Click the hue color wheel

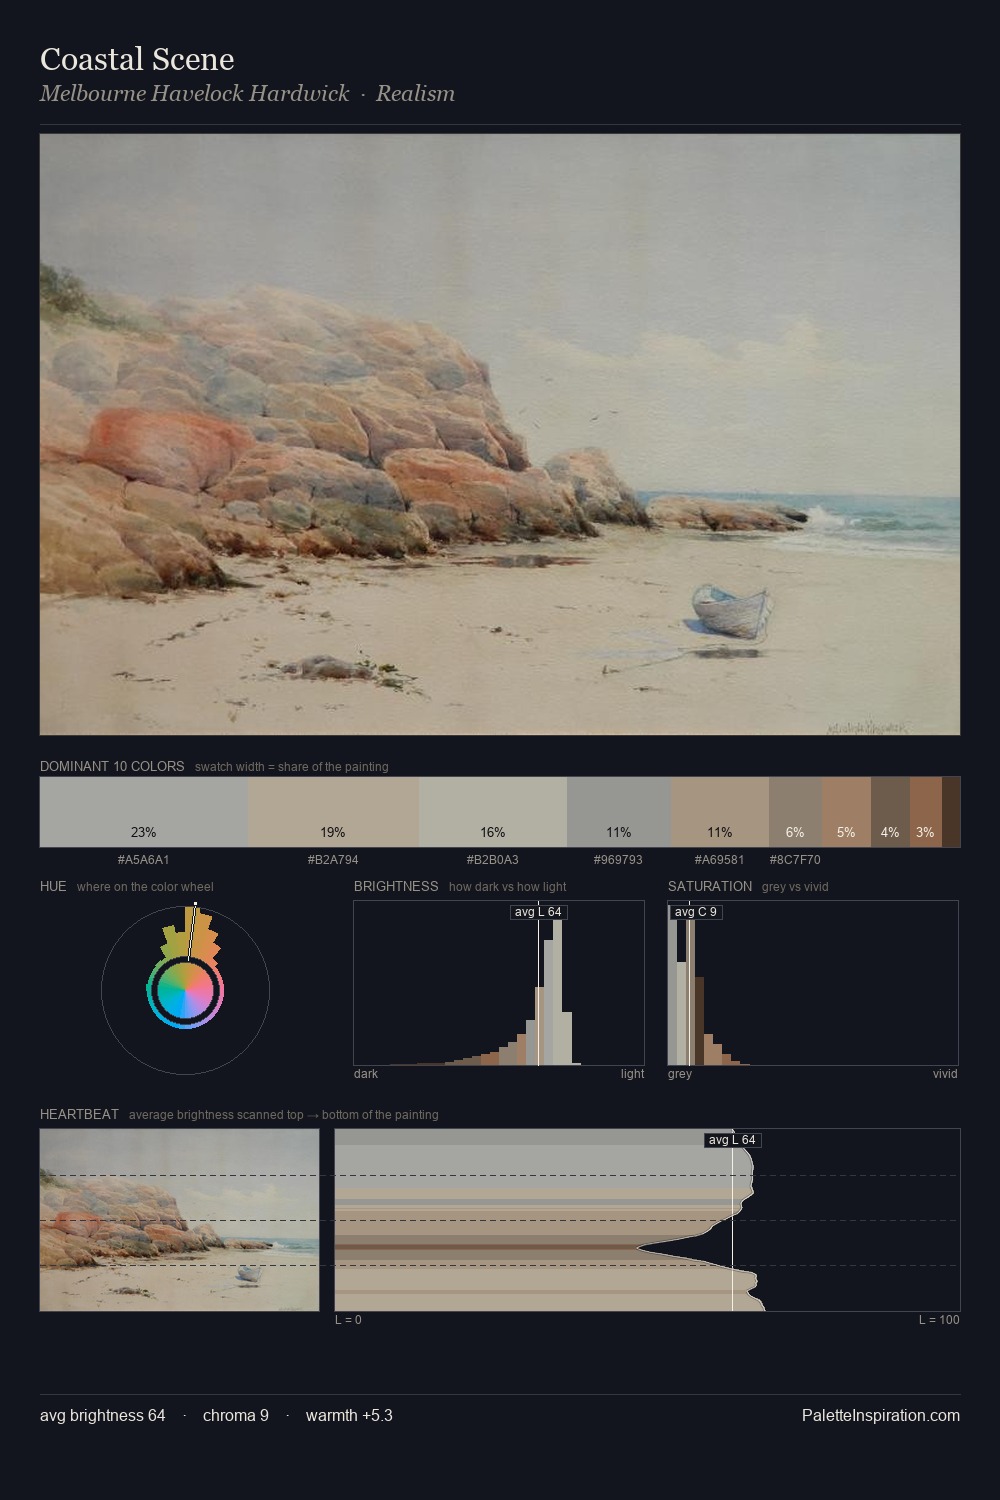pos(185,991)
